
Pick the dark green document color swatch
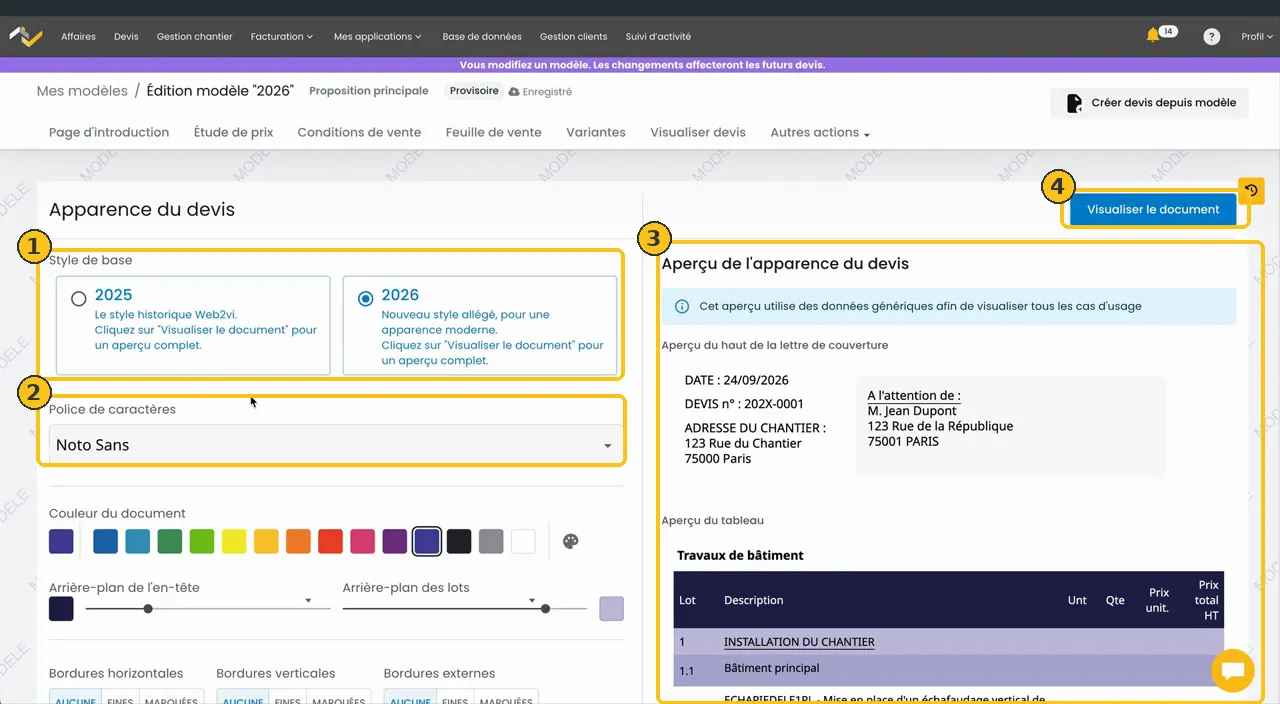pos(170,541)
